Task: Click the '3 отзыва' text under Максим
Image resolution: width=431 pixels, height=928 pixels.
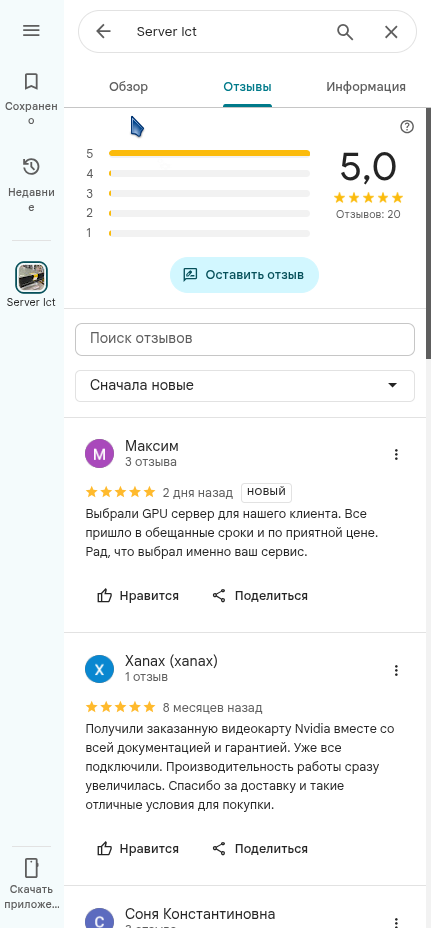Action: tap(150, 462)
